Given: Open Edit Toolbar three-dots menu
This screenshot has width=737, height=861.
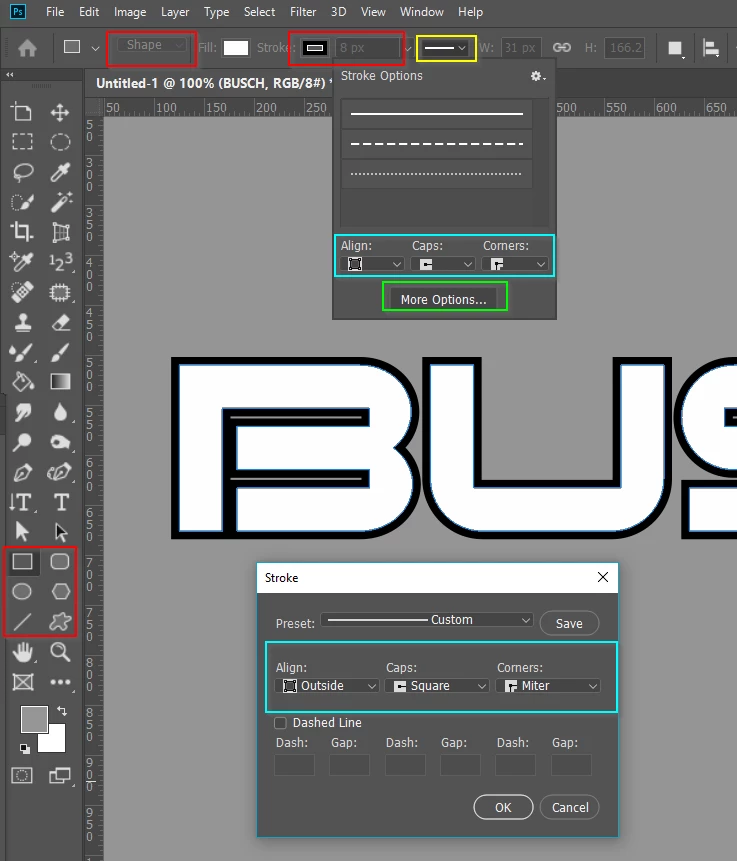Looking at the screenshot, I should pos(60,682).
